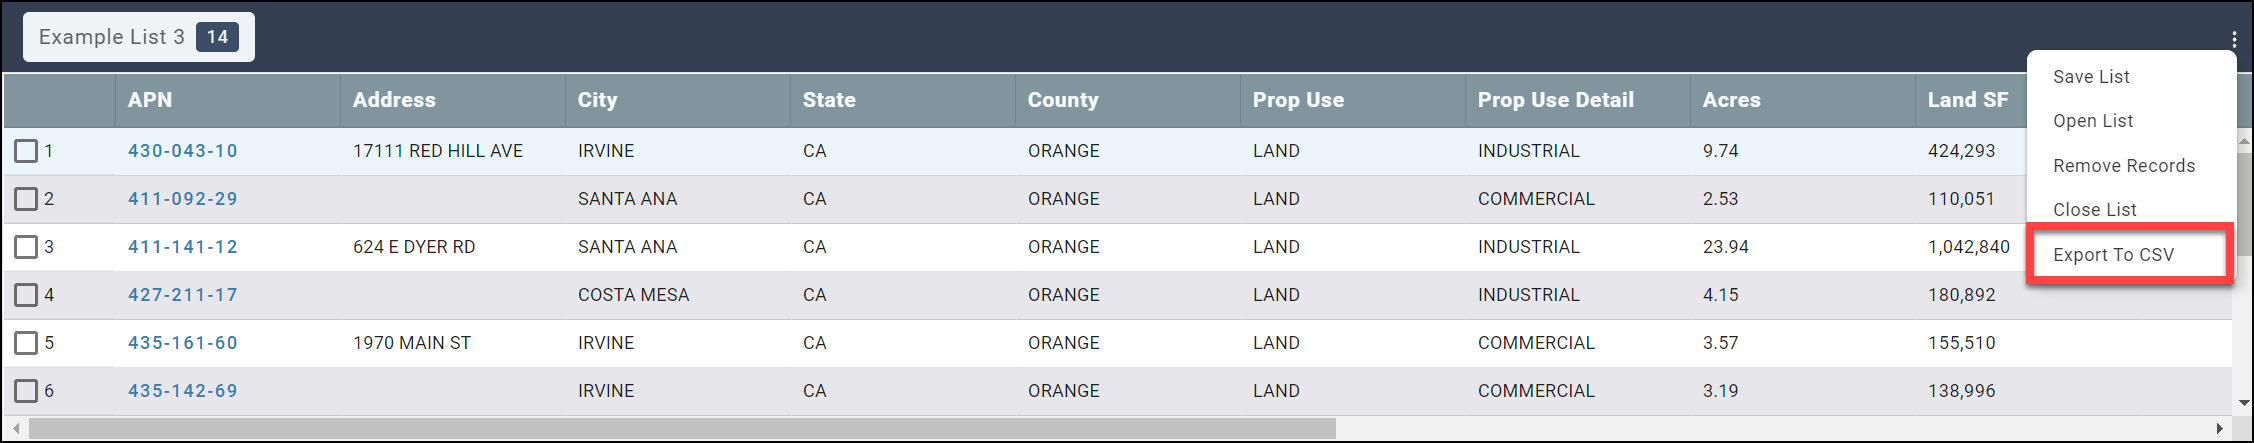Screen dimensions: 2254x443
Task: Check the checkbox for row 1
Action: 26,151
